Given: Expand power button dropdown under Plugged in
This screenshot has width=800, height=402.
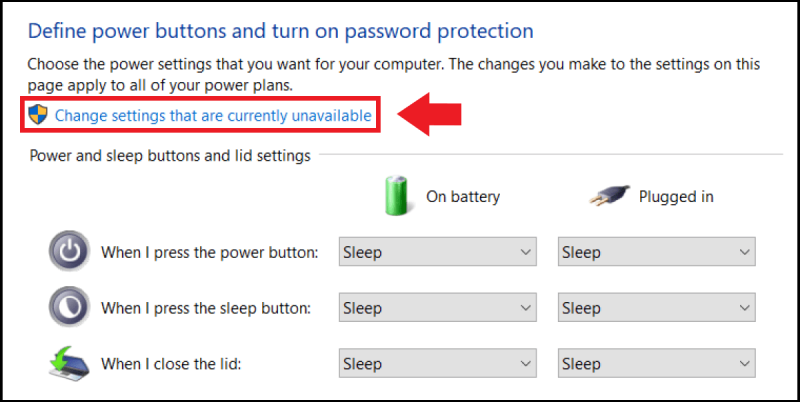Looking at the screenshot, I should click(x=657, y=252).
